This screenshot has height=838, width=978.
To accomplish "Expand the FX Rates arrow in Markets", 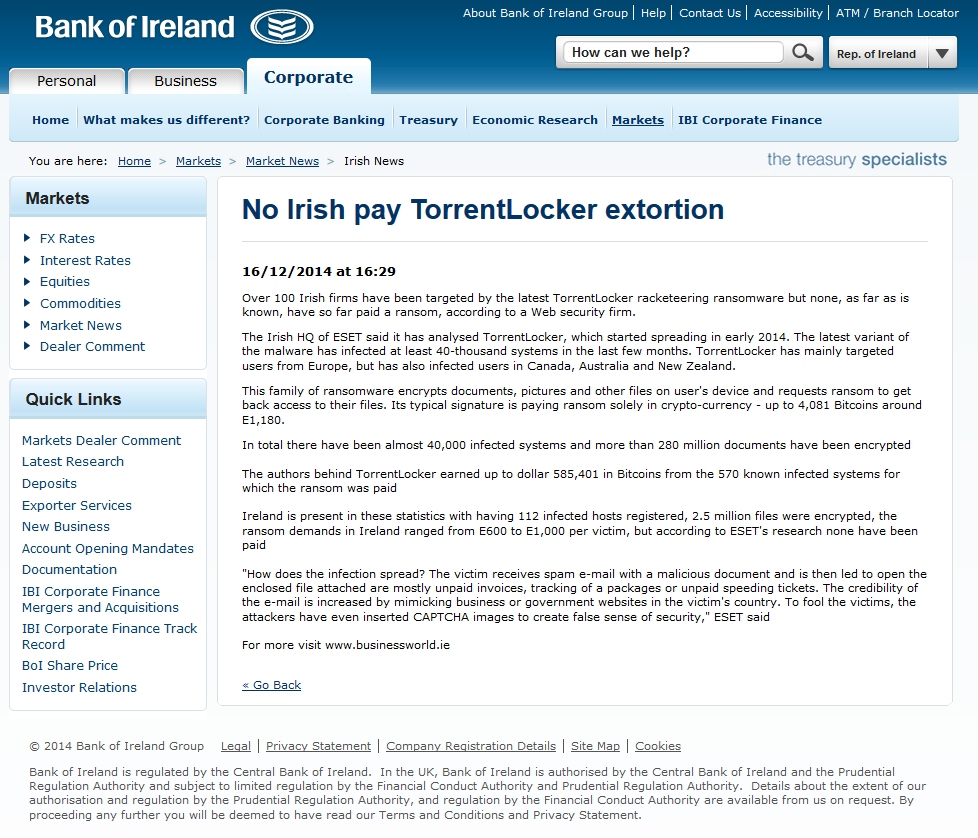I will click(28, 239).
